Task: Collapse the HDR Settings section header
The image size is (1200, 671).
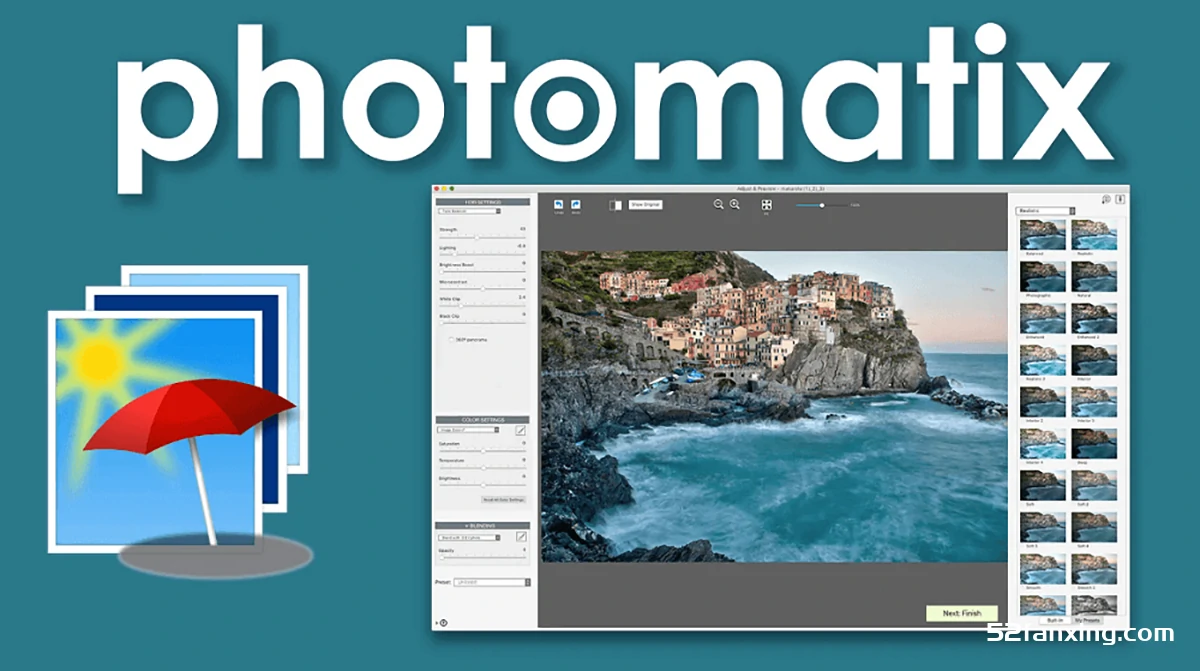Action: (x=483, y=201)
